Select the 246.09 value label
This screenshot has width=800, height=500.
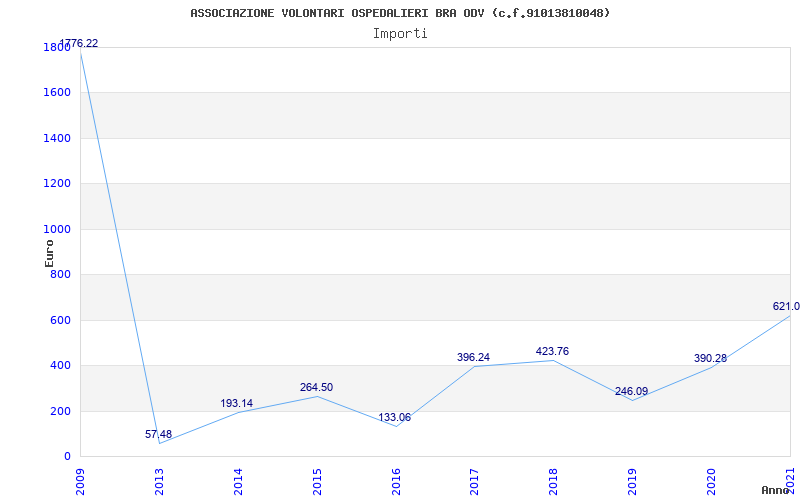632,391
